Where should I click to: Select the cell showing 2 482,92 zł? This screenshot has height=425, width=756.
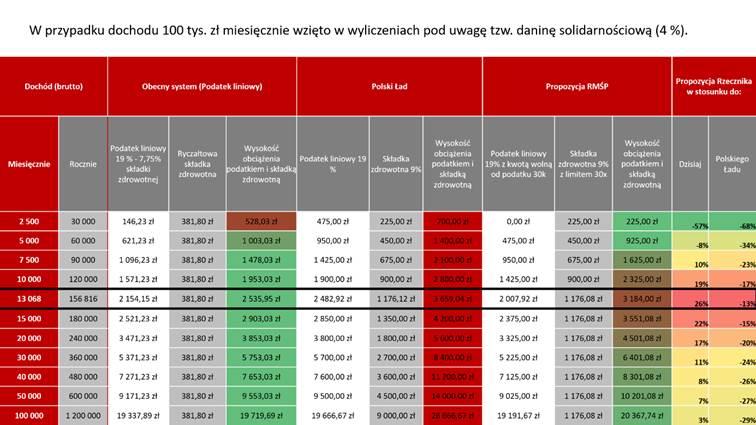[333, 298]
